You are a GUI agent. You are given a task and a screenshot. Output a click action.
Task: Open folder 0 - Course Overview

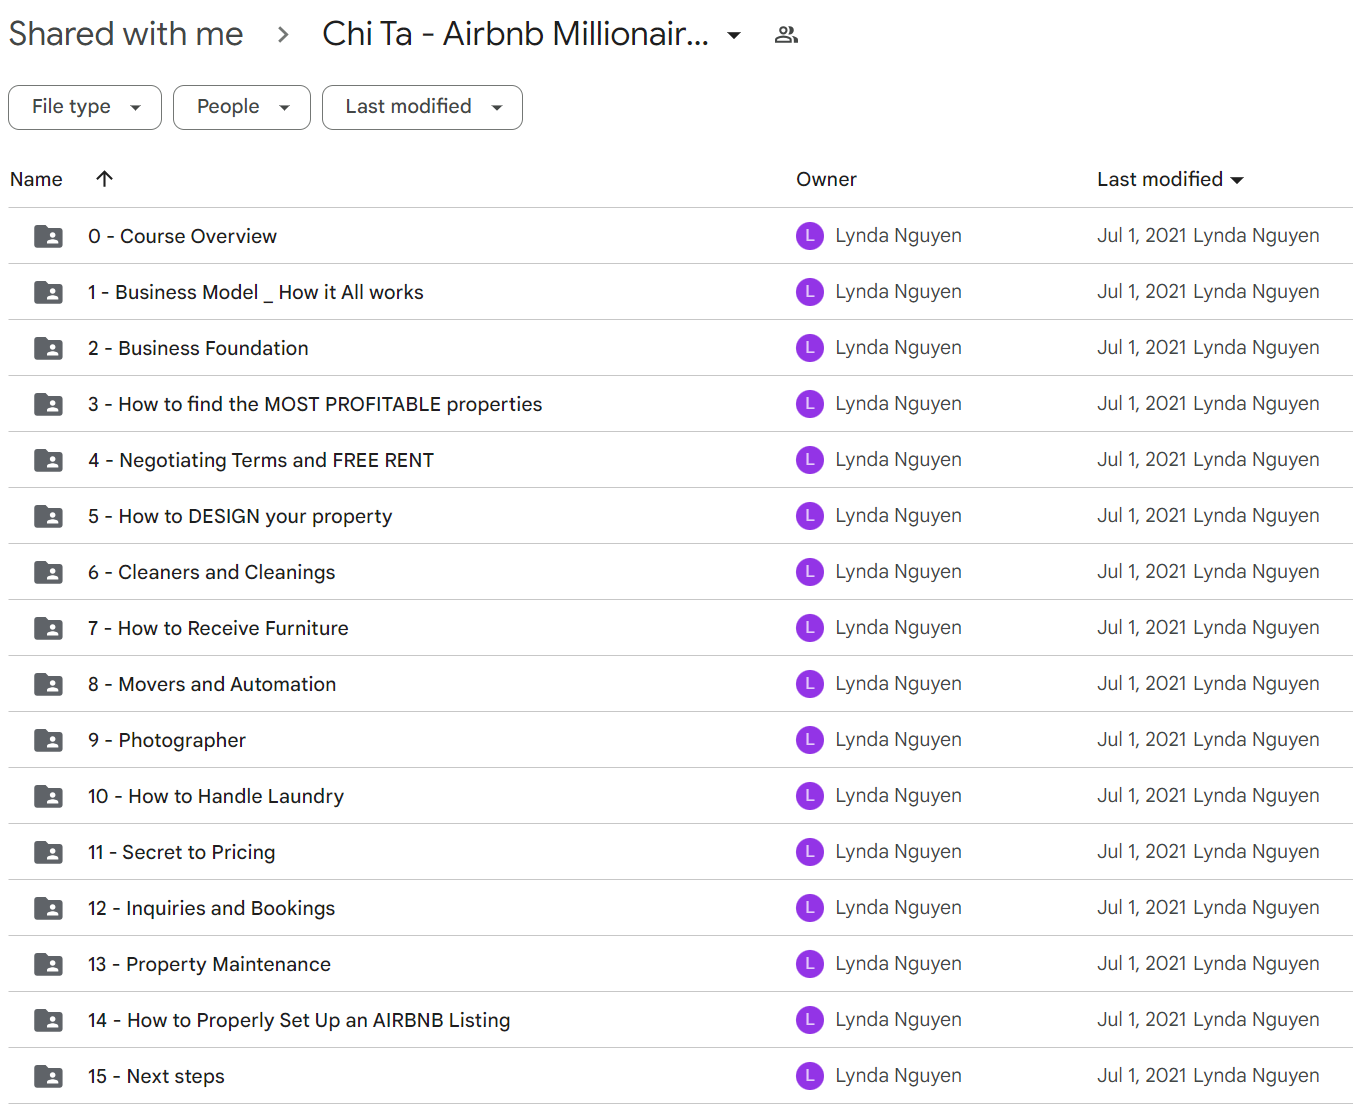tap(182, 236)
